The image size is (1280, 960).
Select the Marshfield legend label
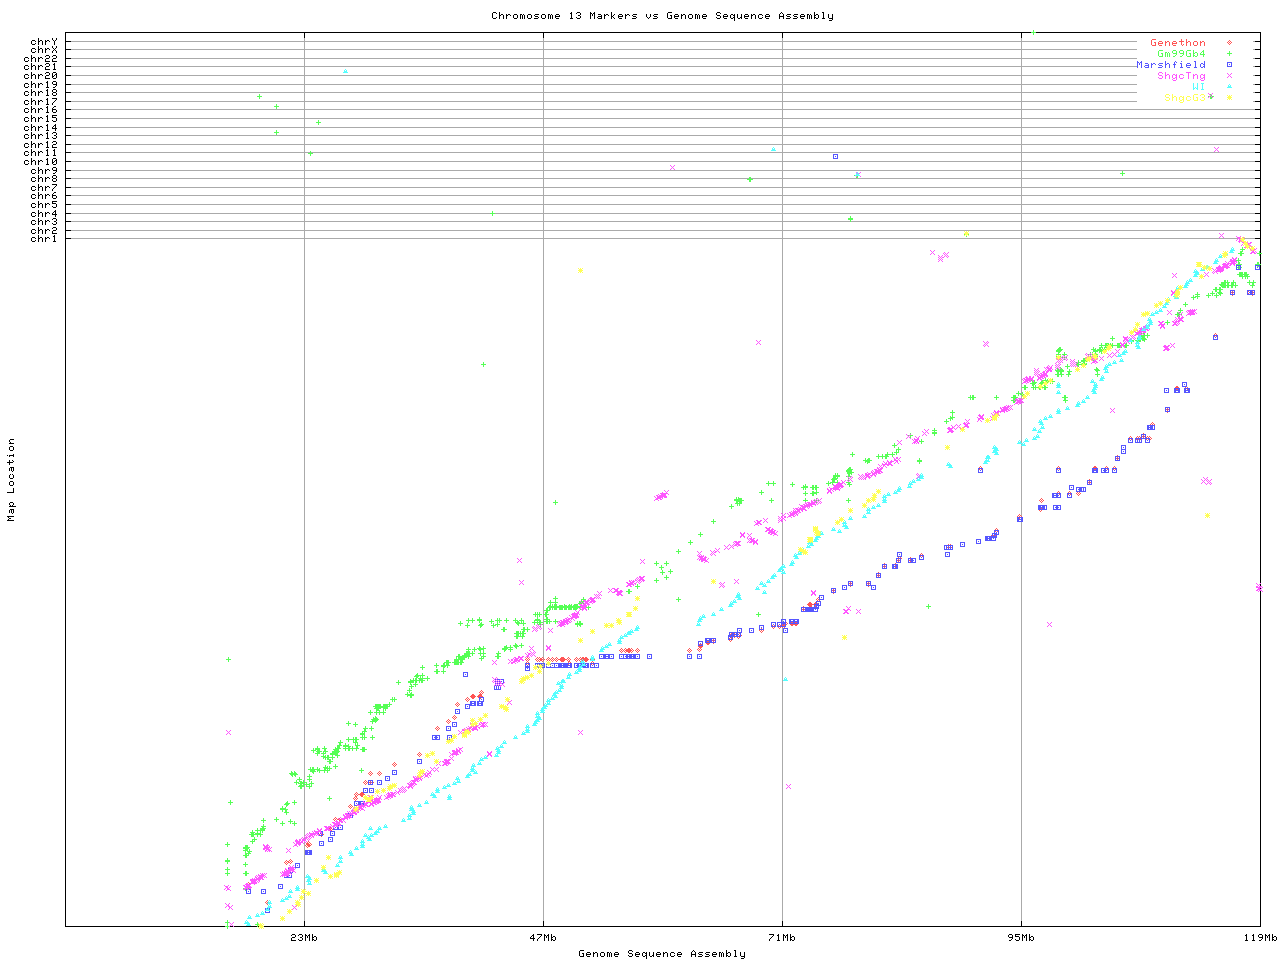point(1170,65)
